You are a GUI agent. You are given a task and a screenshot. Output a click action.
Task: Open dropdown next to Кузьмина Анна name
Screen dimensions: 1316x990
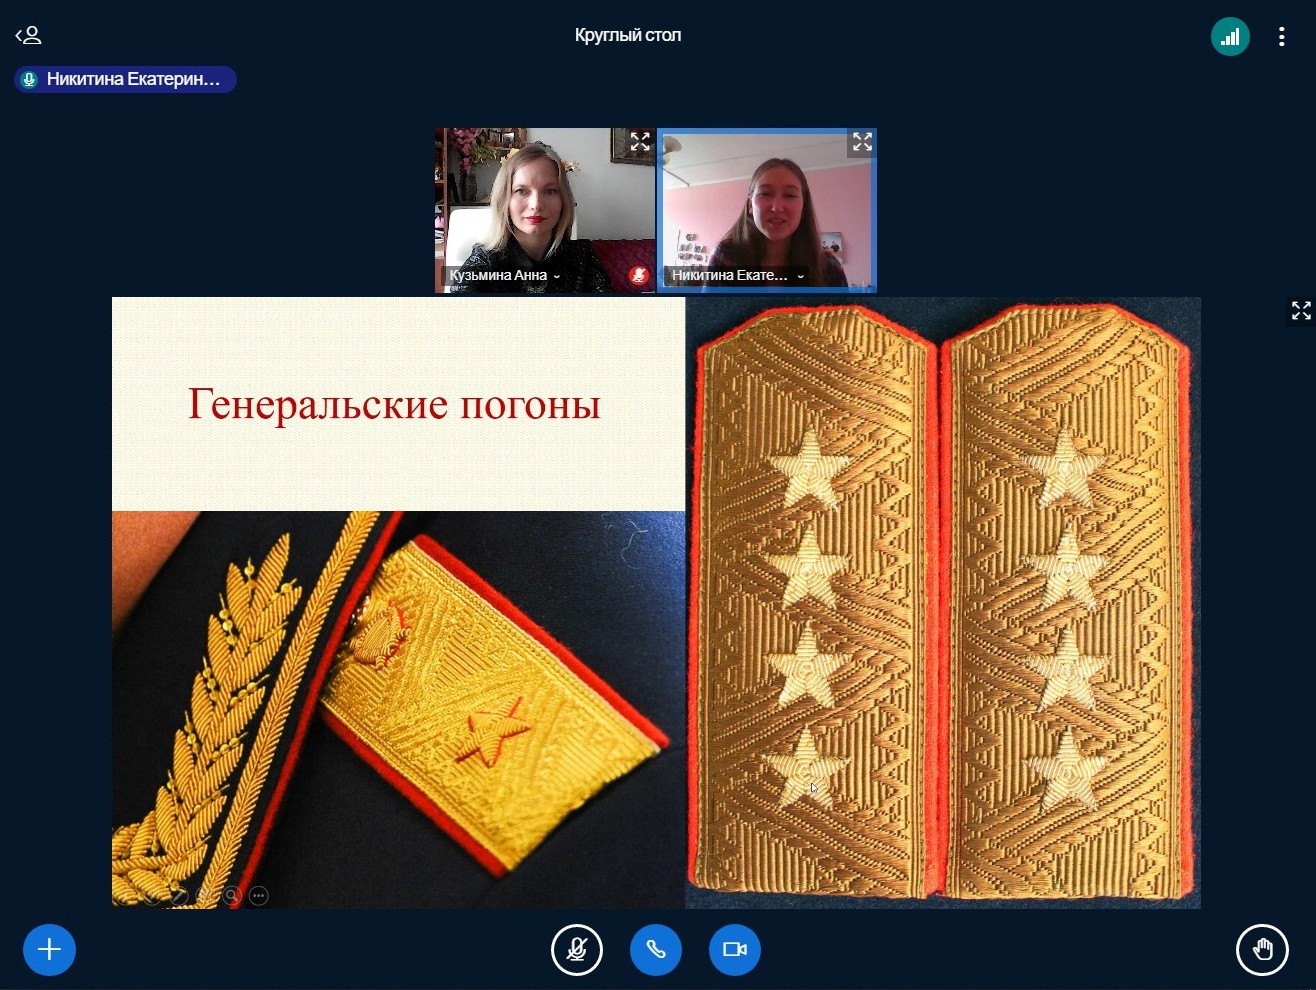coord(557,276)
